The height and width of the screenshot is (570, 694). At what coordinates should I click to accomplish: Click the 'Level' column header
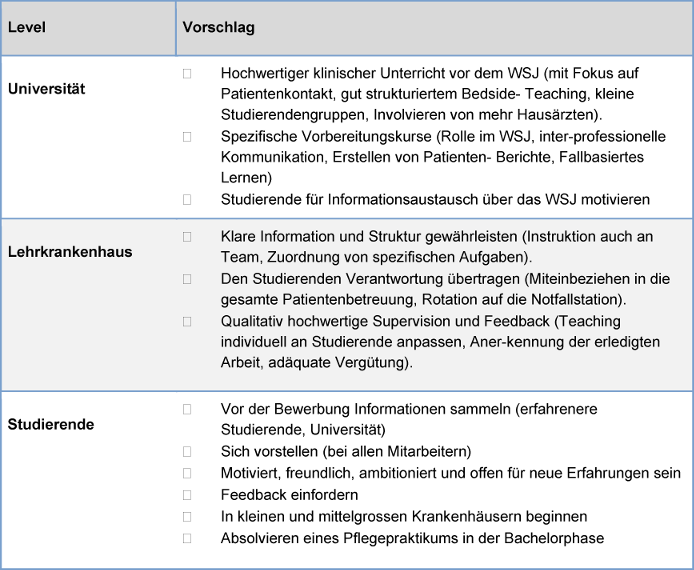26,27
